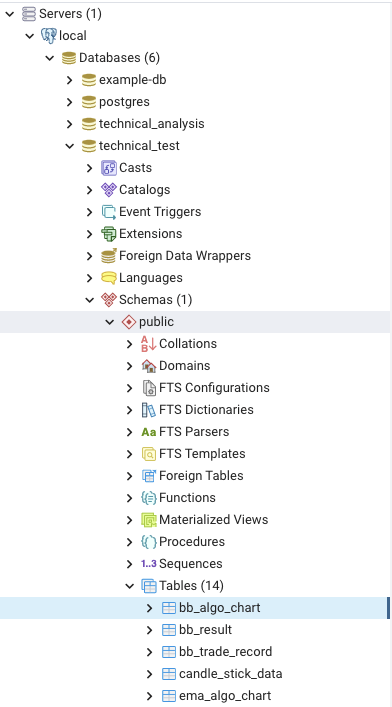The width and height of the screenshot is (392, 707).
Task: Click the local server elephant icon
Action: [x=49, y=36]
